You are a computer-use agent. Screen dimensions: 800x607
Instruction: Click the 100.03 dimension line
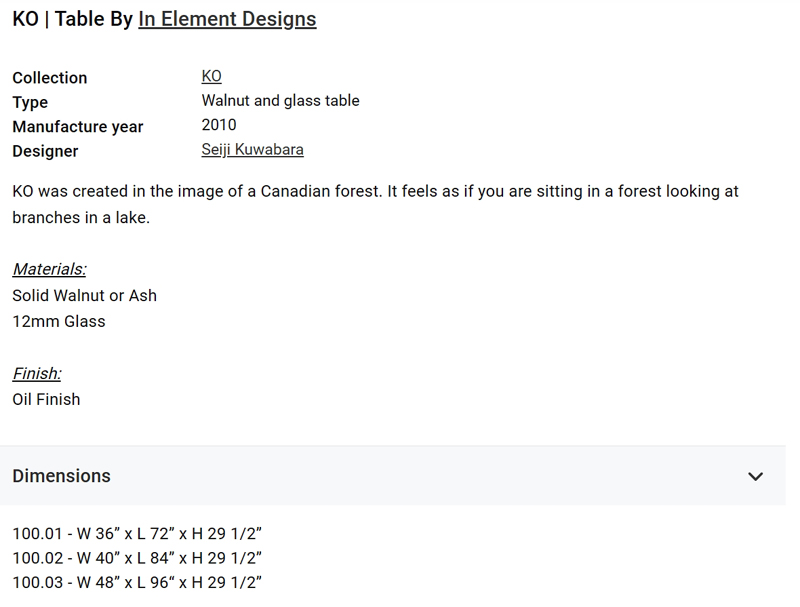(137, 583)
